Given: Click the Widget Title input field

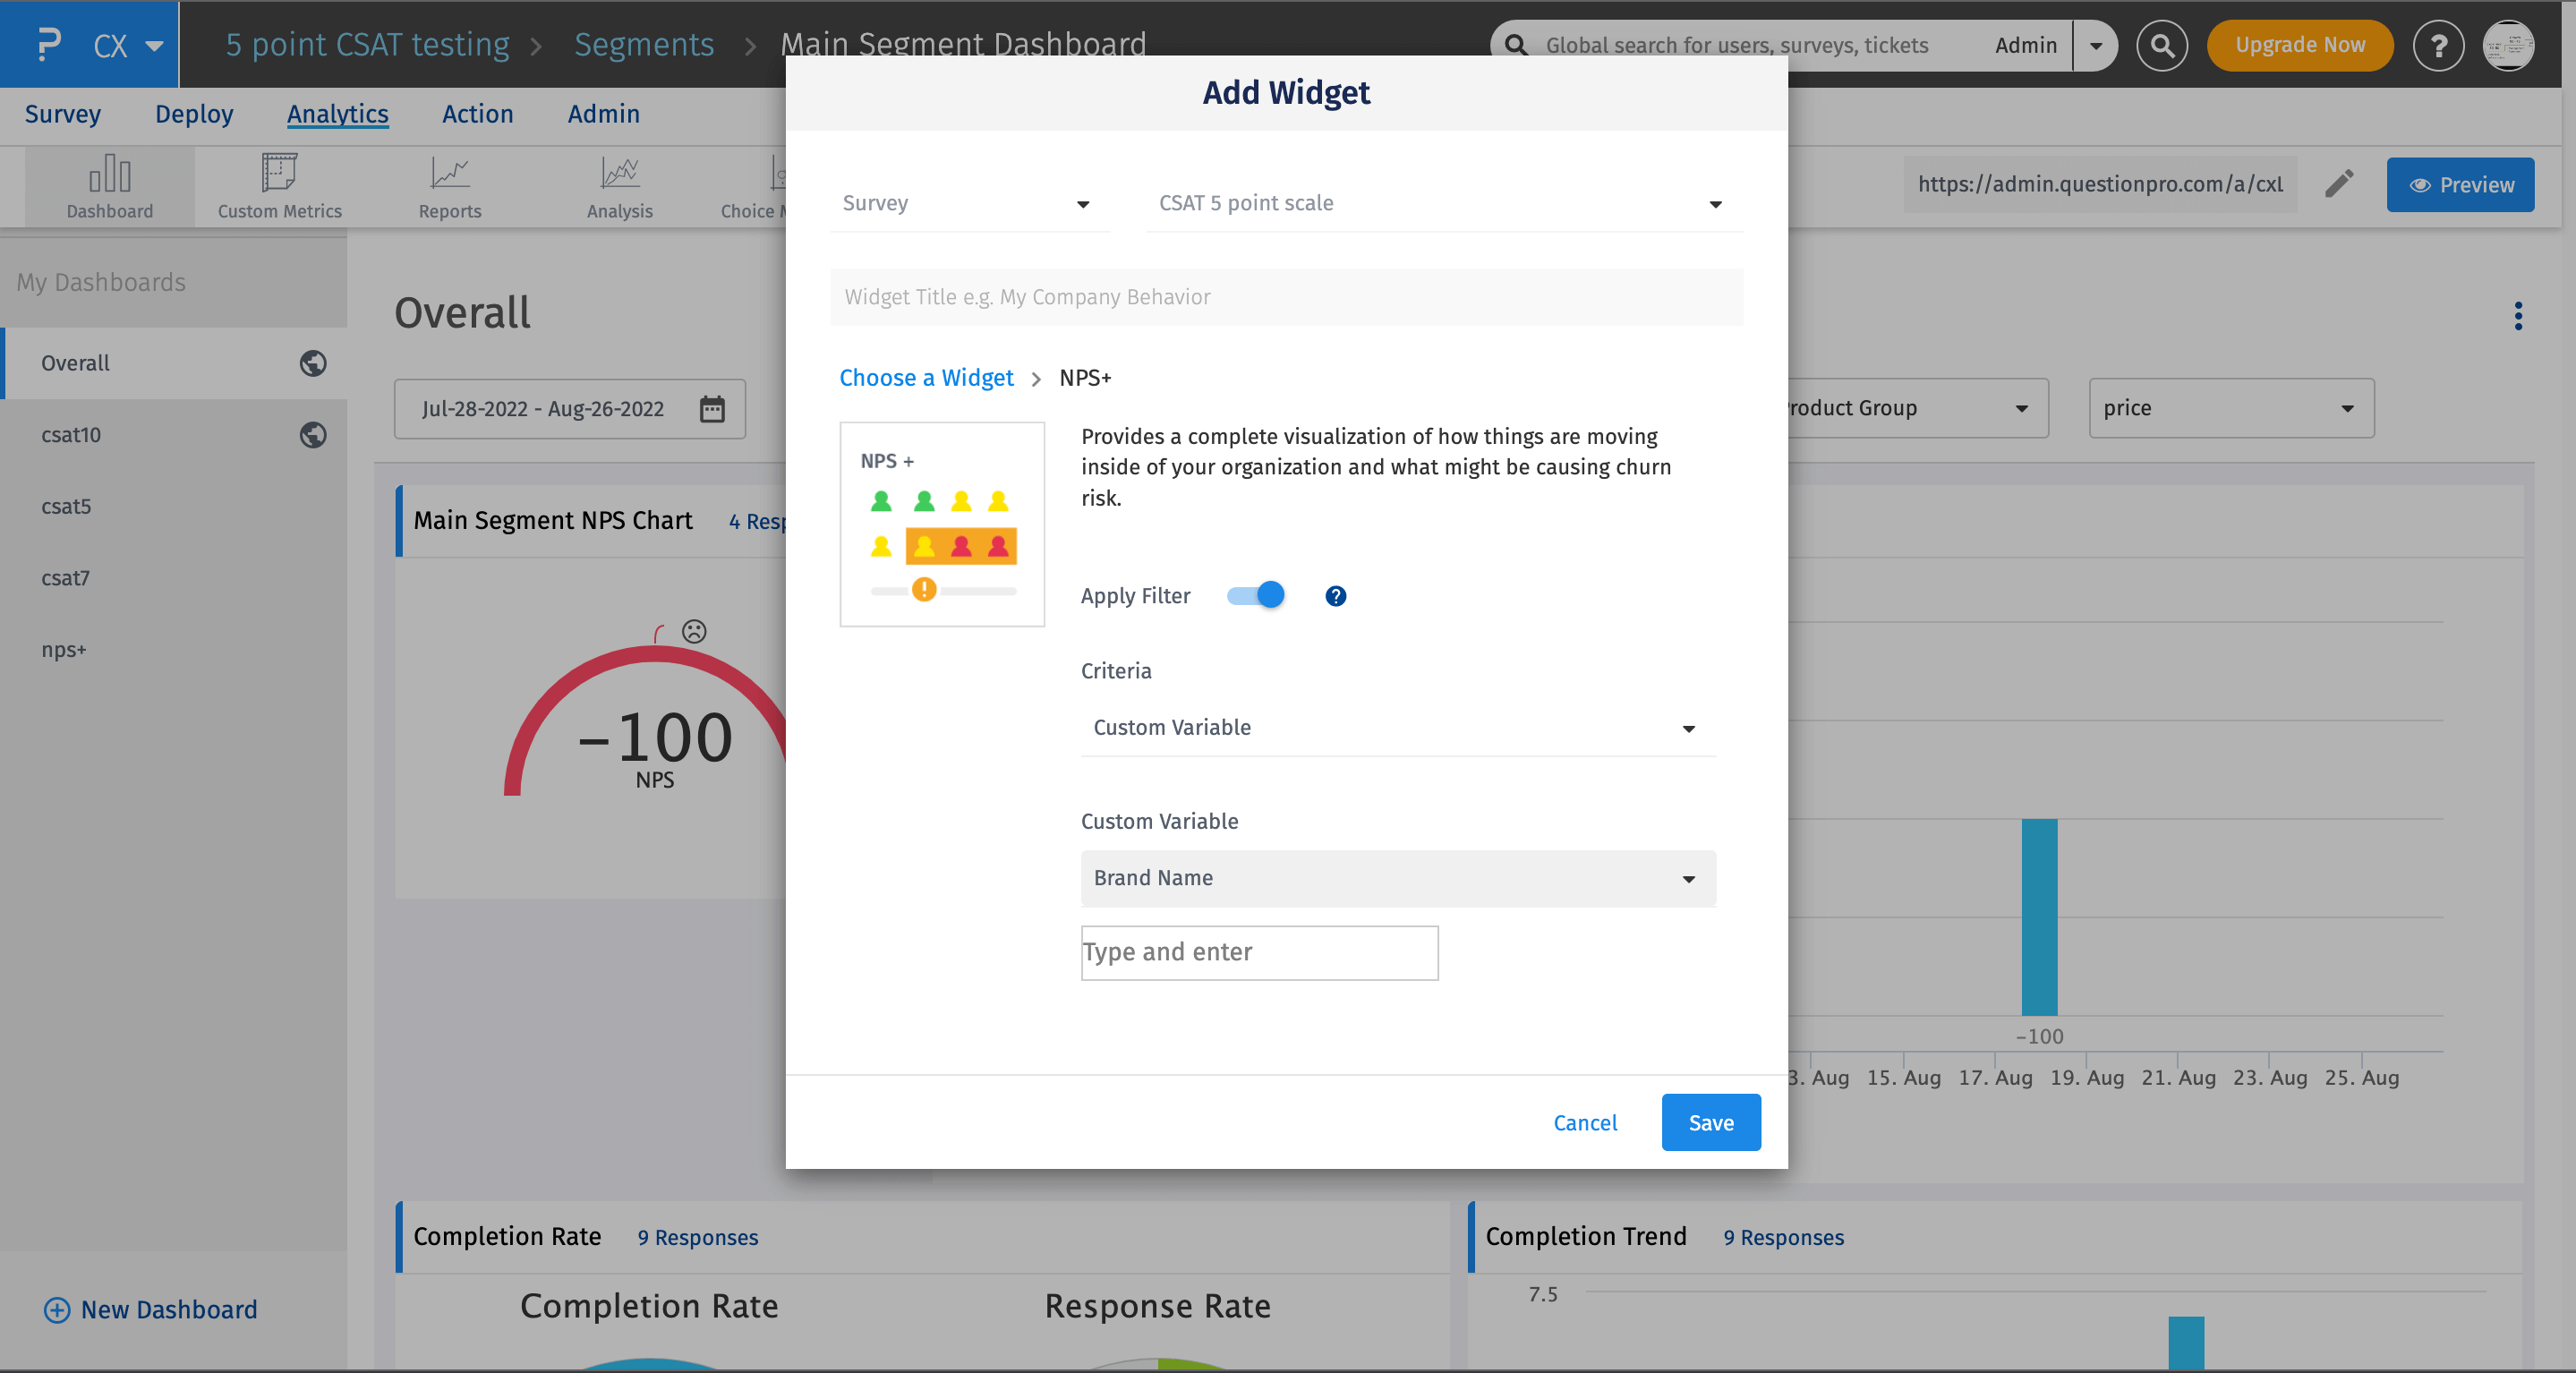Looking at the screenshot, I should [1286, 296].
